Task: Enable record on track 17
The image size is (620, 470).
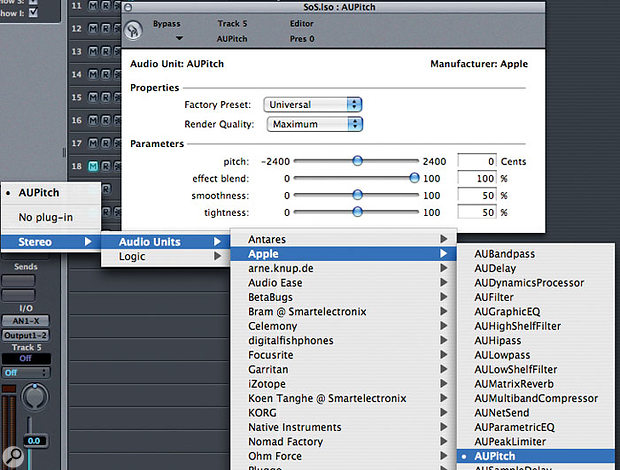Action: [x=106, y=143]
